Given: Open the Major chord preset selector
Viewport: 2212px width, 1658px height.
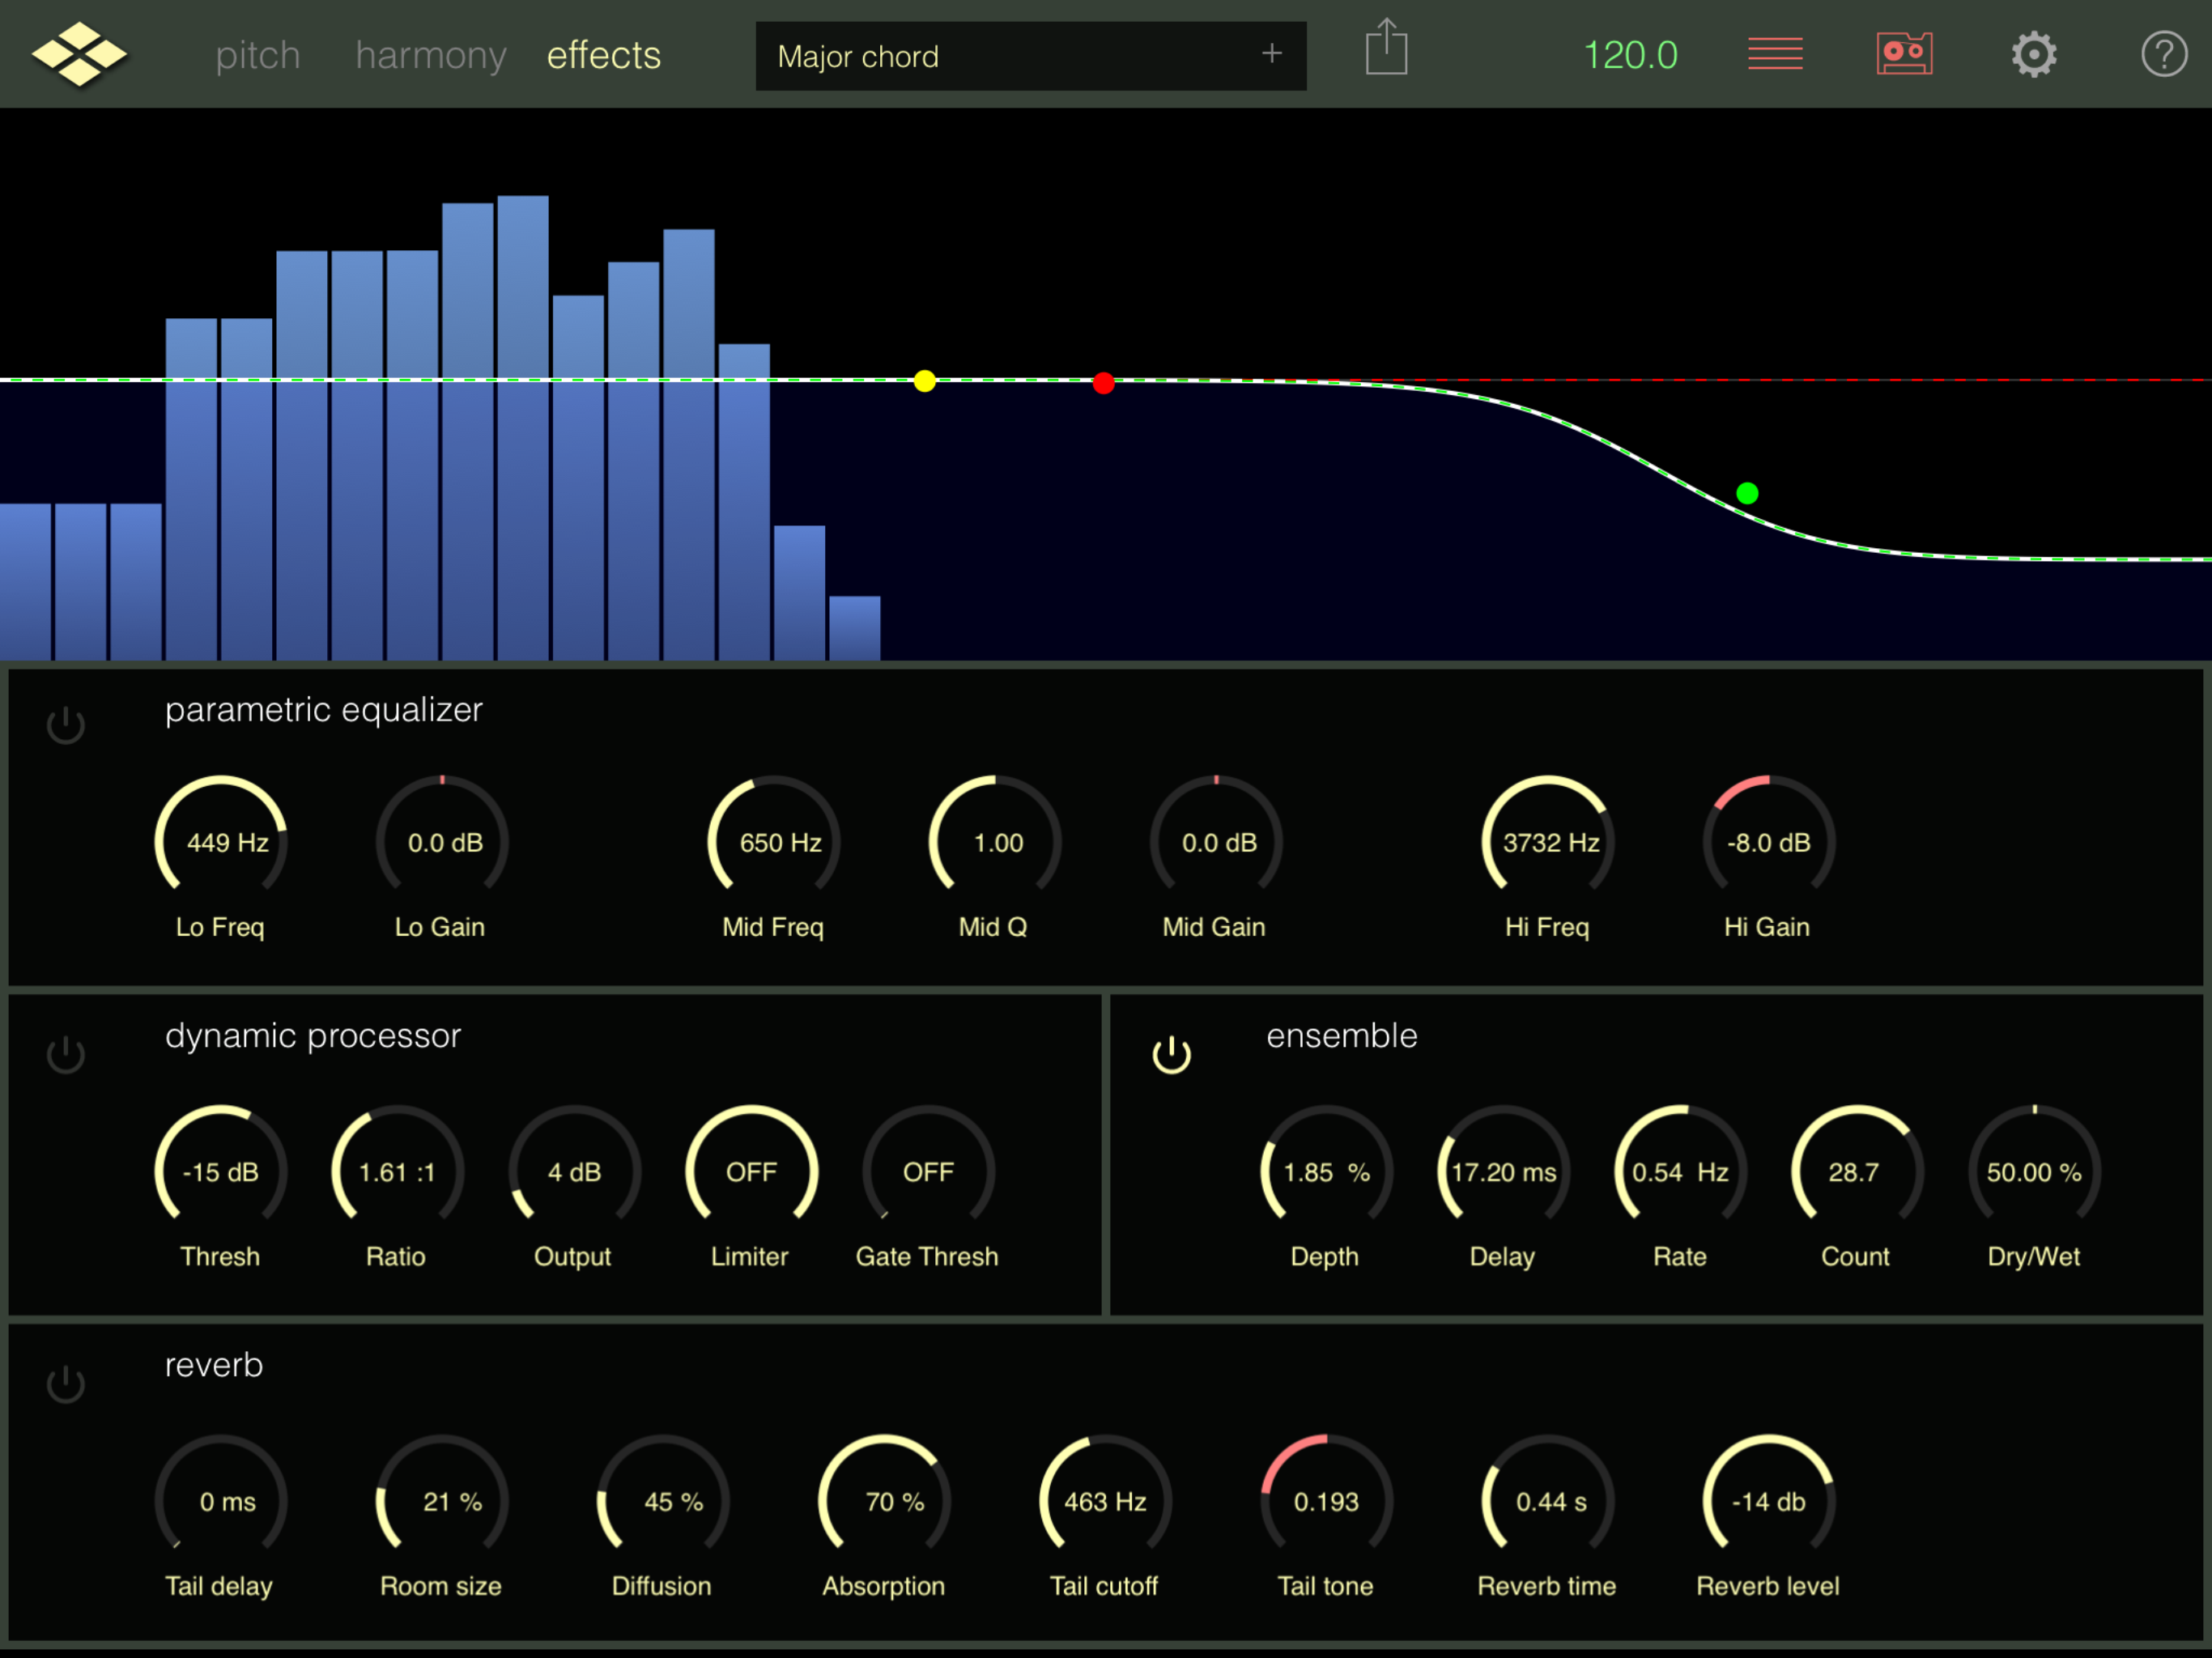Looking at the screenshot, I should (1000, 56).
